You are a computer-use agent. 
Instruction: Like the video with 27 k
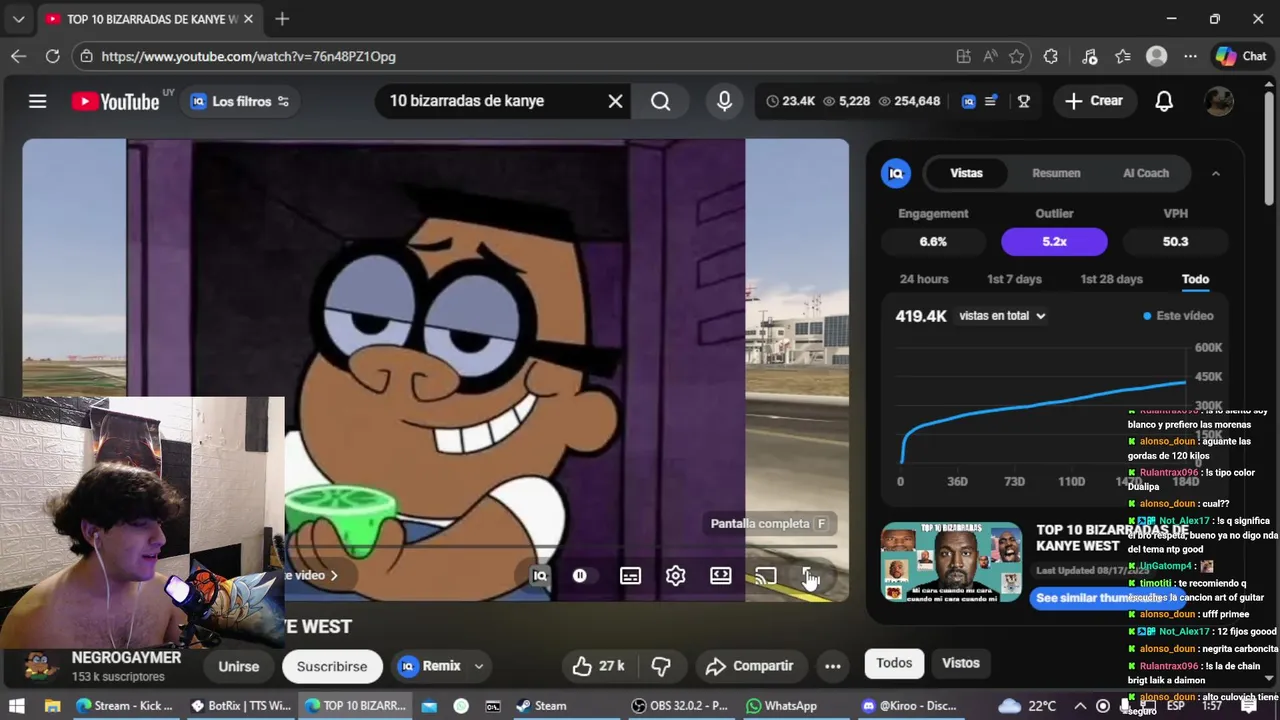point(598,666)
